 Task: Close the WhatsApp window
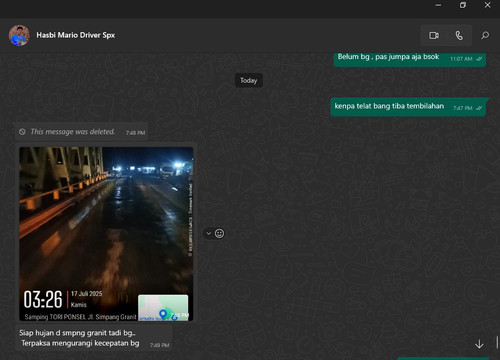point(487,5)
